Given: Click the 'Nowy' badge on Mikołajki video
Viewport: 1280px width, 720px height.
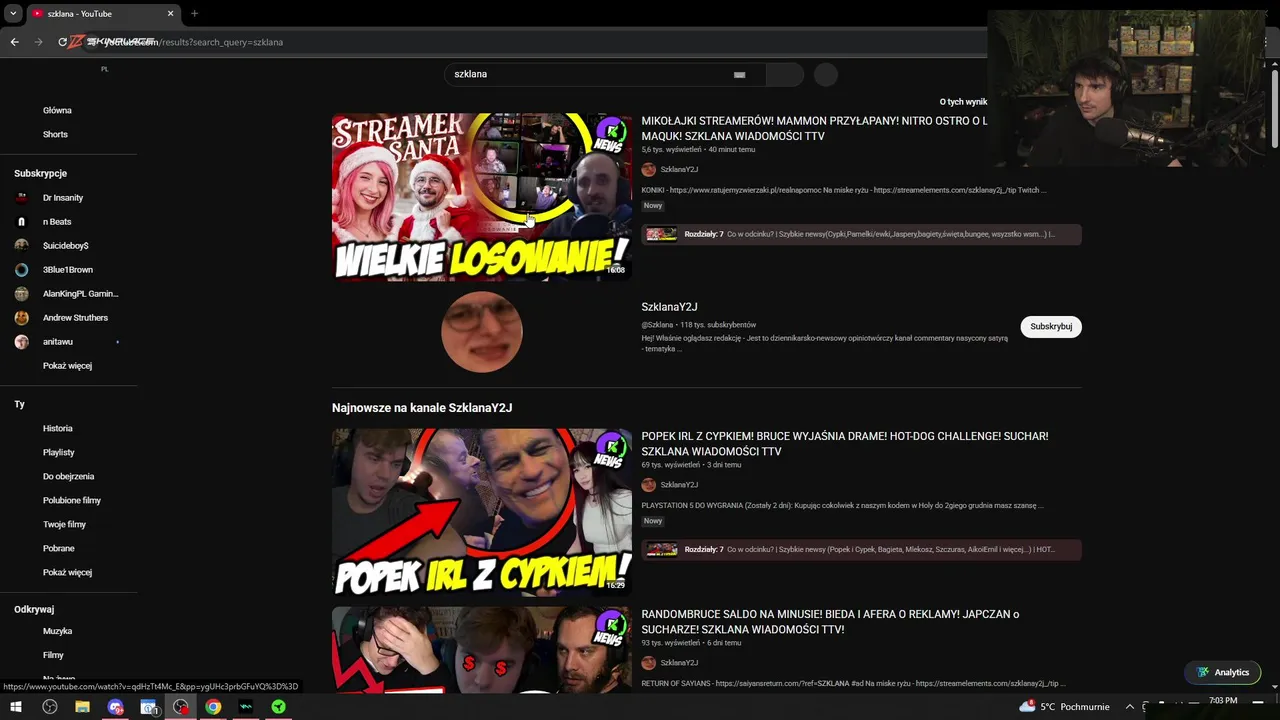Looking at the screenshot, I should pyautogui.click(x=653, y=206).
